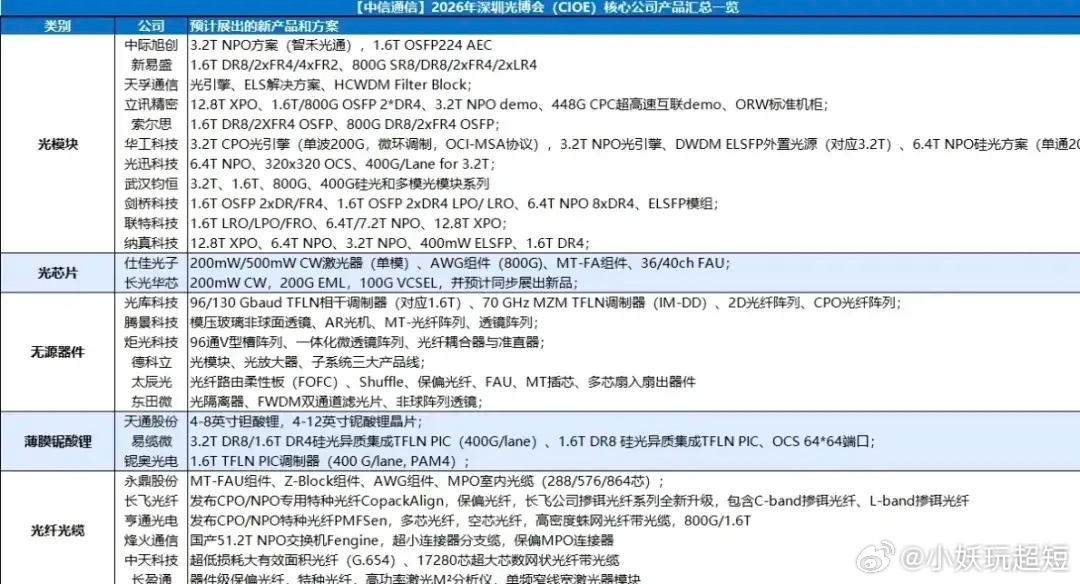Image resolution: width=1080 pixels, height=584 pixels.
Task: Click company cell '铌奥光电'
Action: (x=151, y=461)
